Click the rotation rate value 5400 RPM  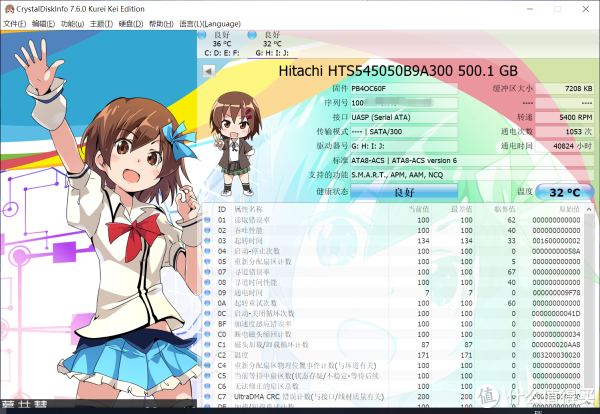pyautogui.click(x=564, y=117)
